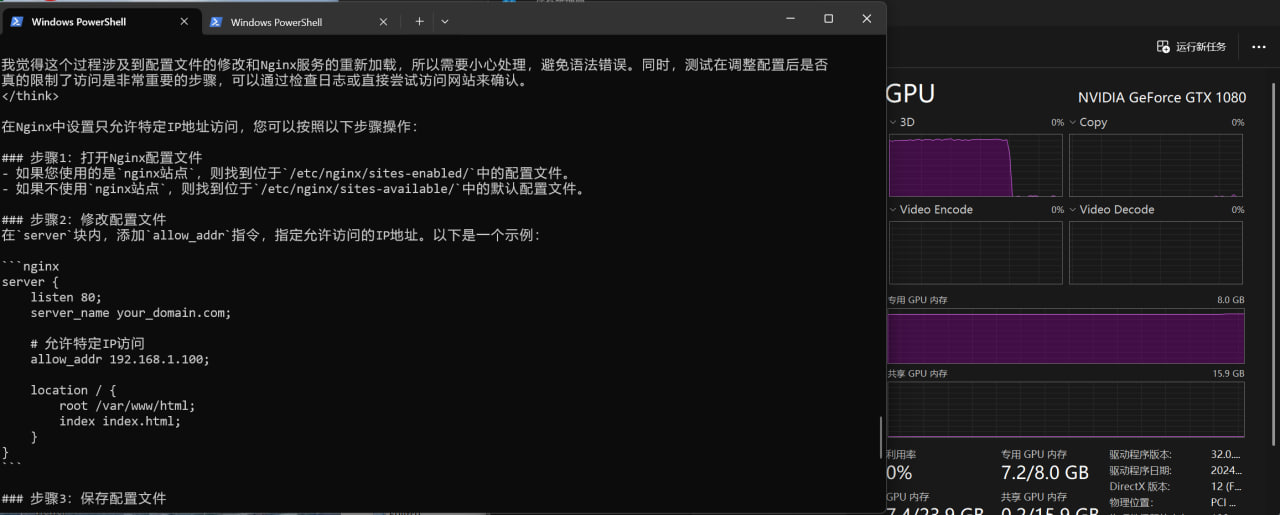Click the 驱动程序版本 label
This screenshot has height=515, width=1280.
[1142, 455]
